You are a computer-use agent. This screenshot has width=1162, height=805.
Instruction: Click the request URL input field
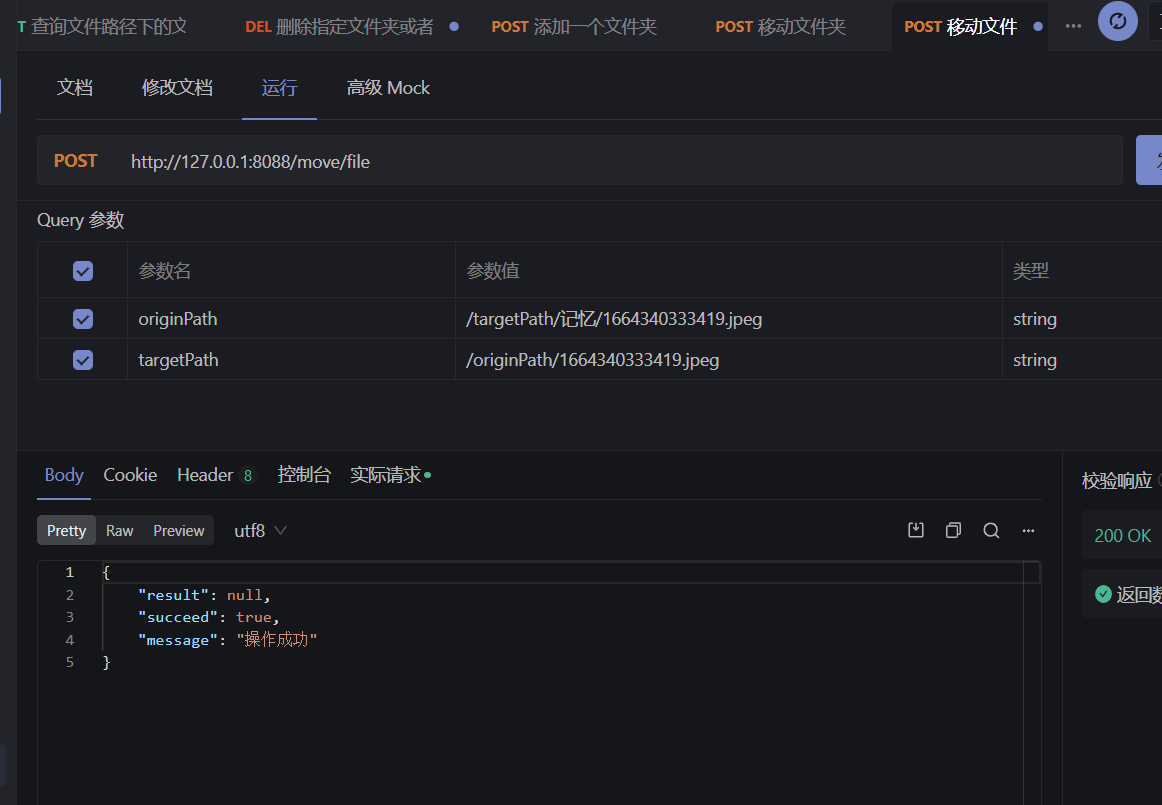coord(500,160)
